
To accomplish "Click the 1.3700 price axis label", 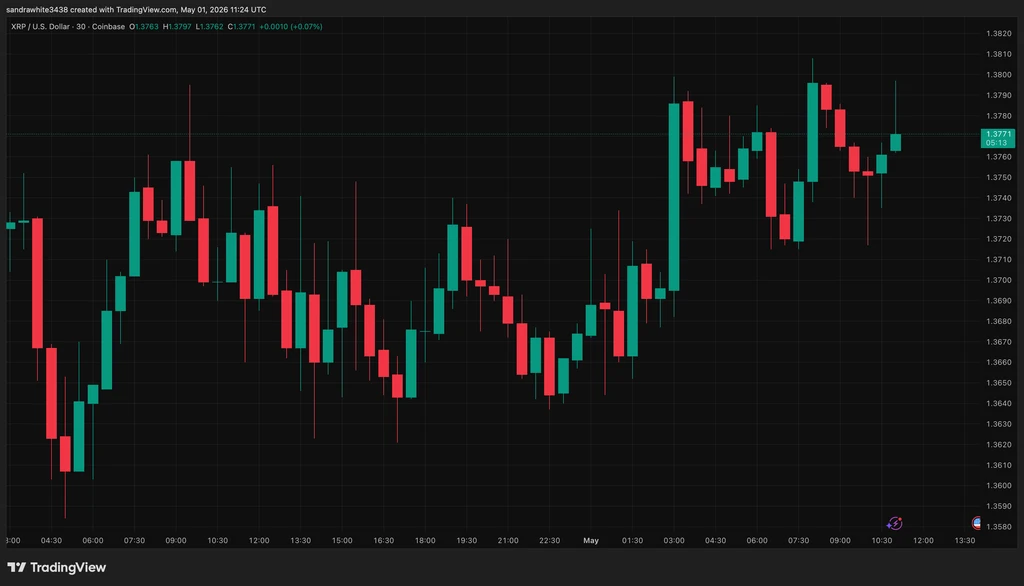I will [999, 280].
